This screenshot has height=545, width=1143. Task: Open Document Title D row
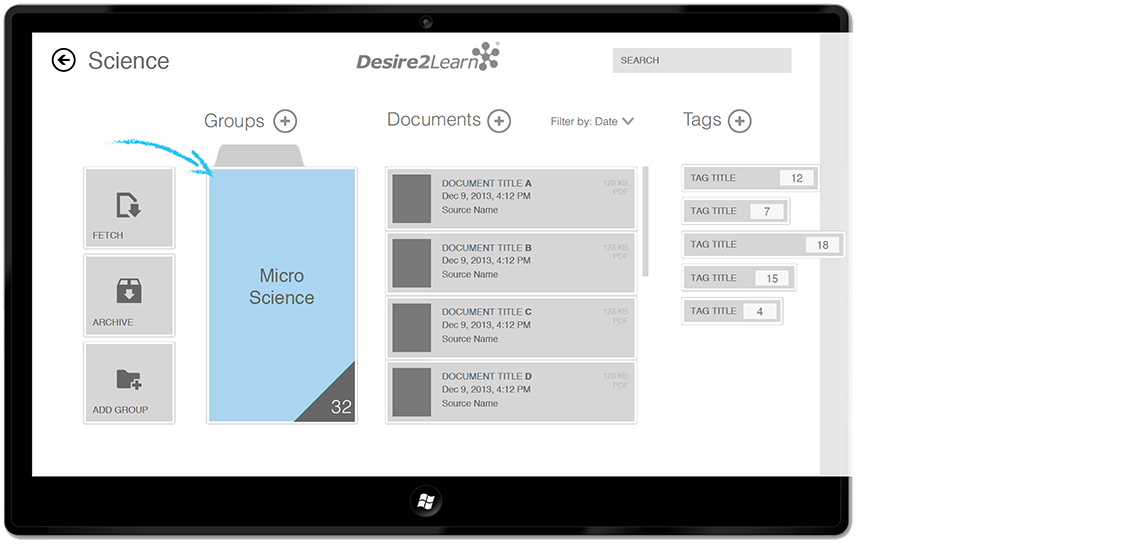[510, 391]
